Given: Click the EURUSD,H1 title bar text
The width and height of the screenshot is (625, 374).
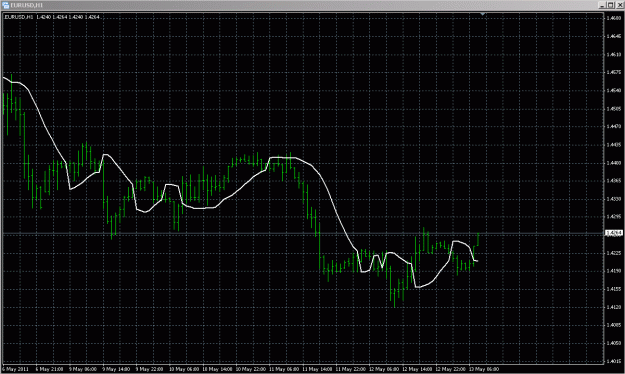Looking at the screenshot, I should [x=27, y=5].
